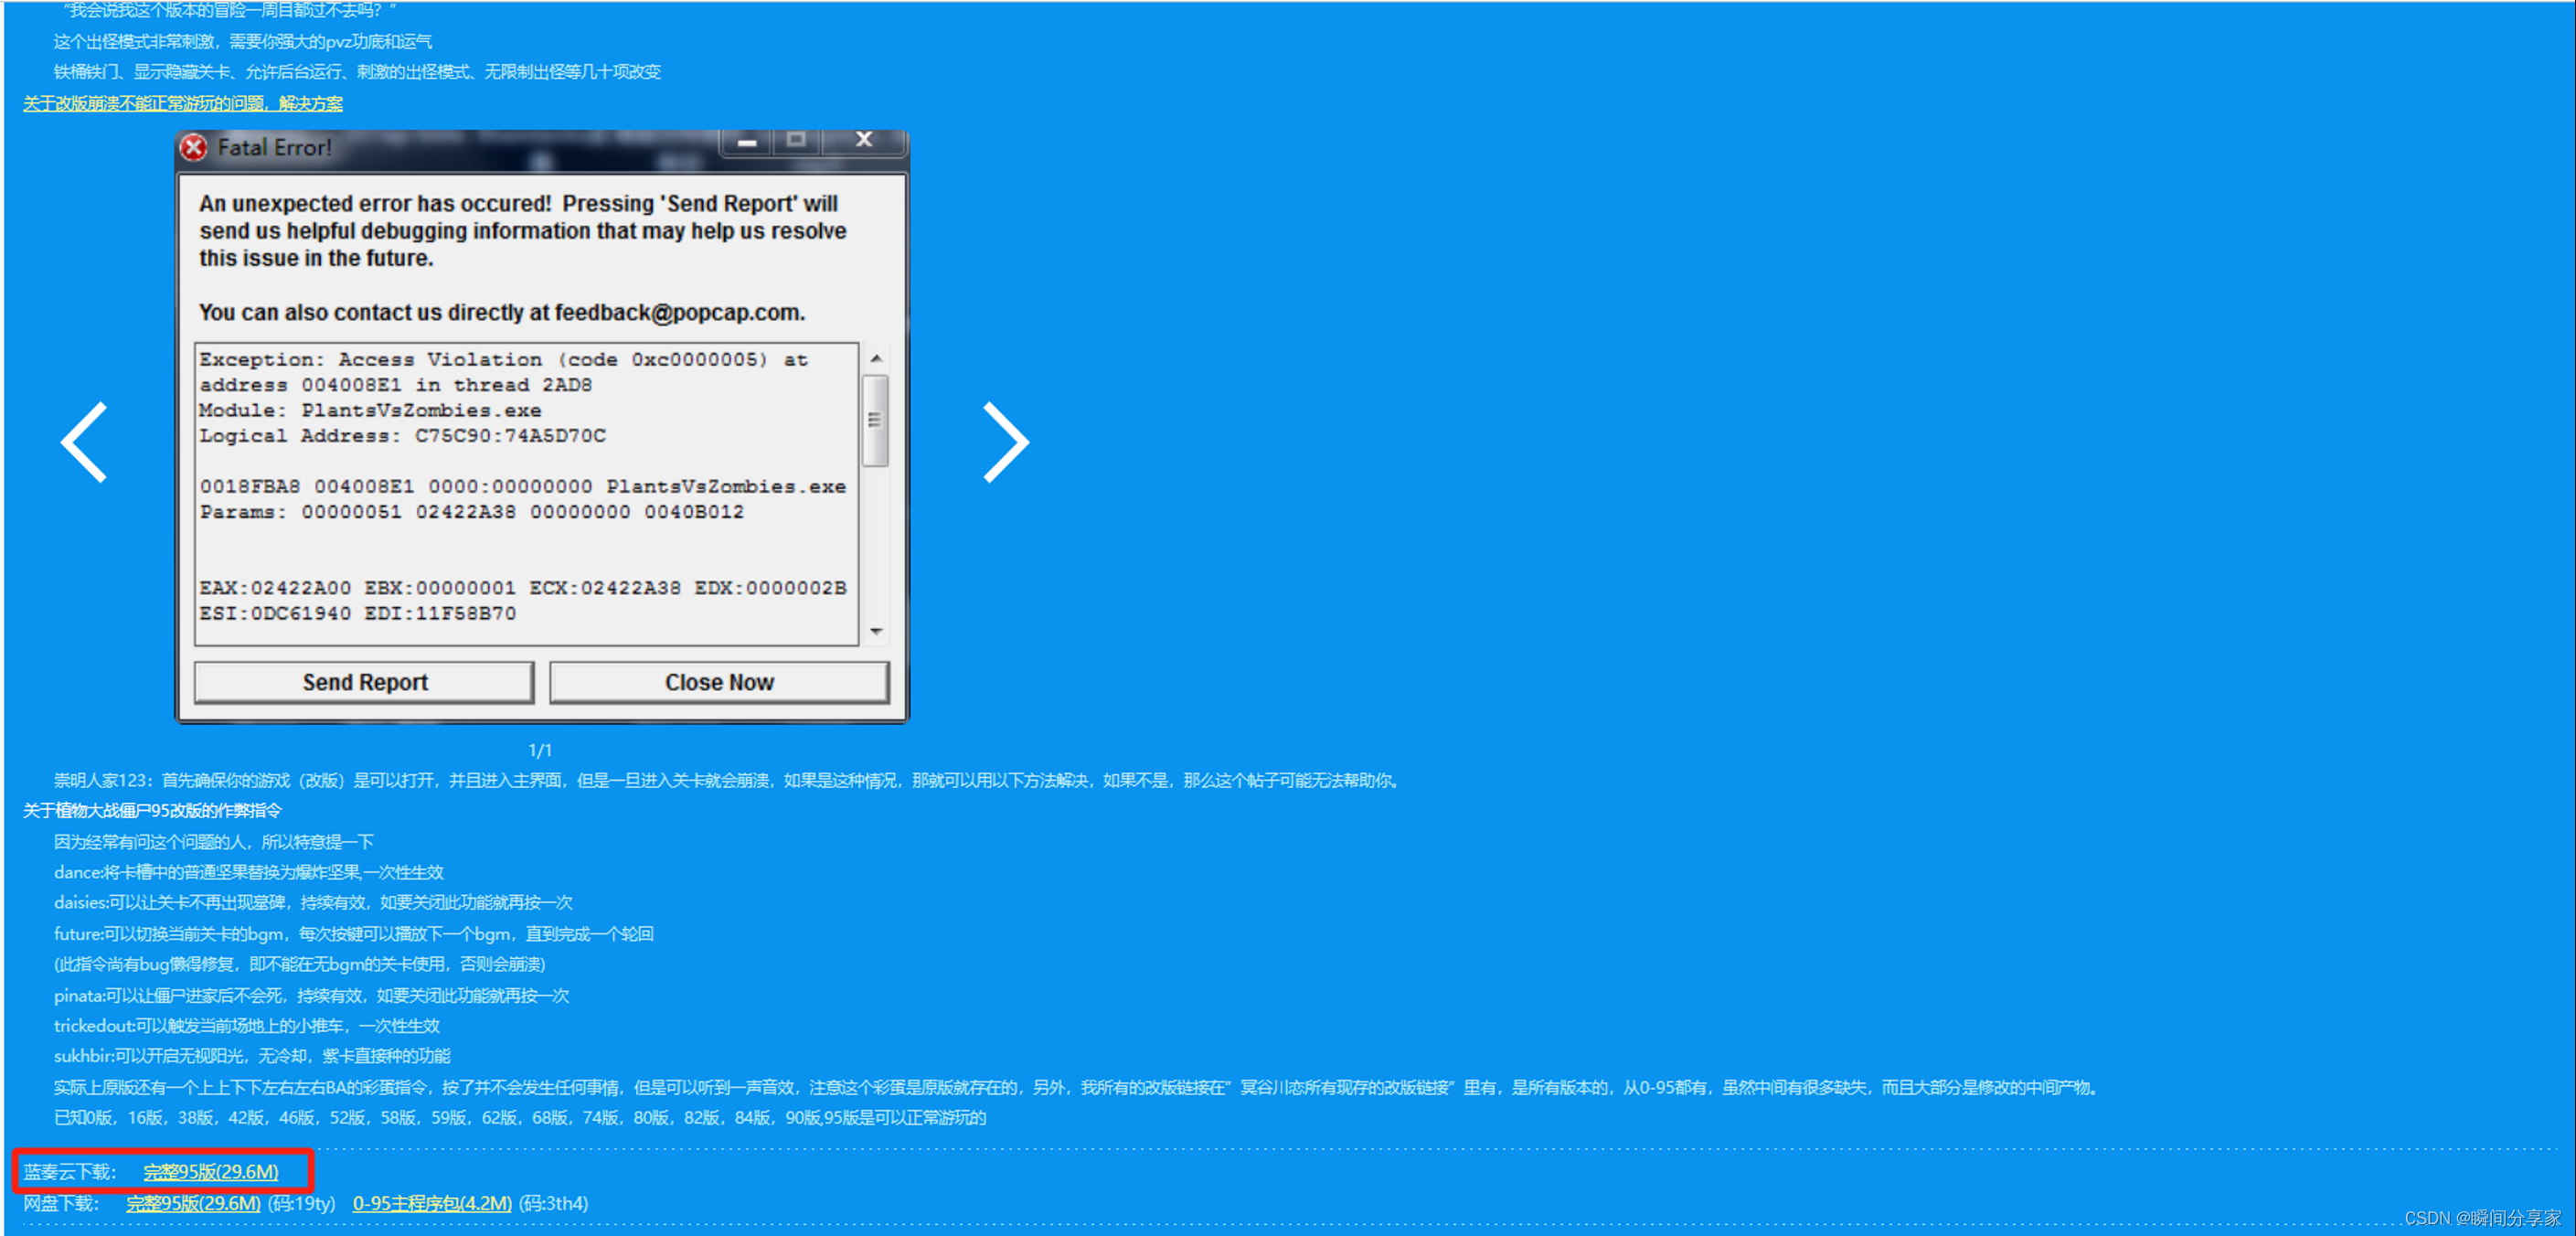Image resolution: width=2576 pixels, height=1236 pixels.
Task: Maximize the Fatal Error dialog window
Action: (796, 141)
